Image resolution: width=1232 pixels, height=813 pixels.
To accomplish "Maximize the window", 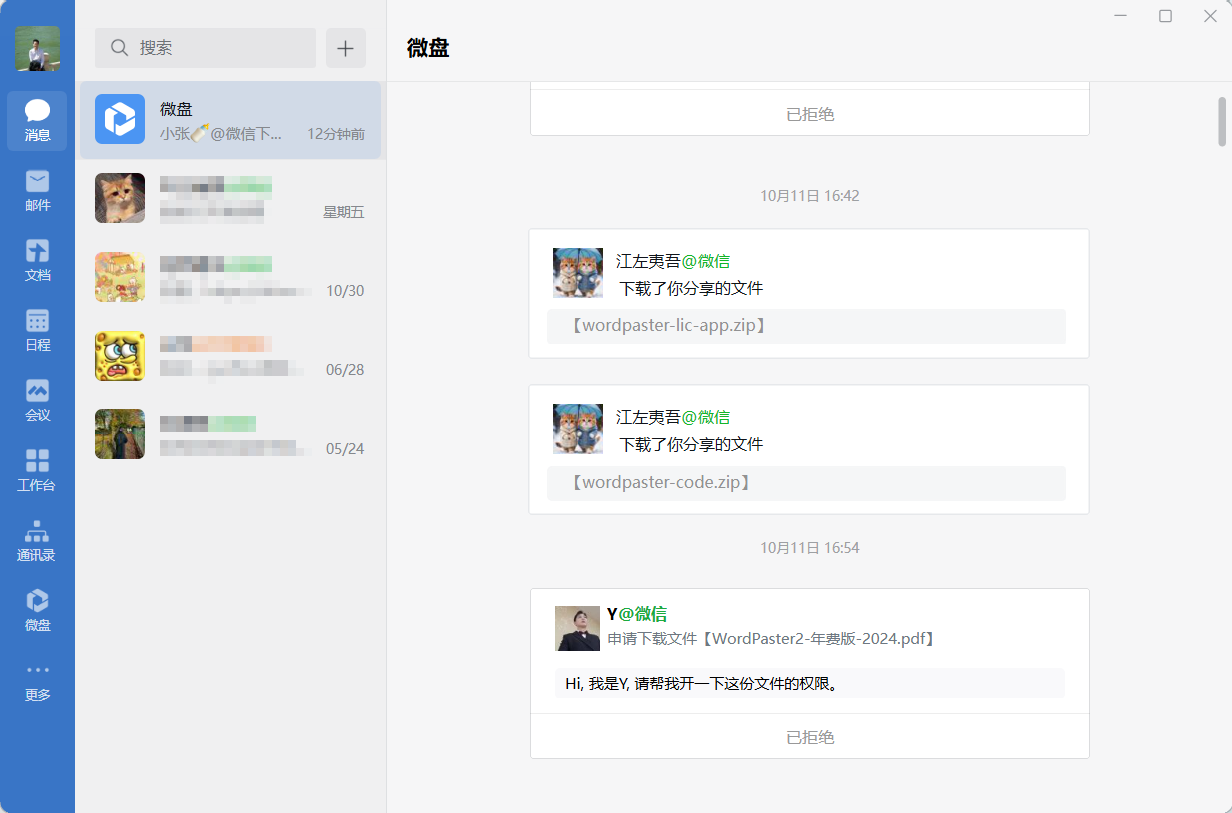I will click(x=1165, y=16).
